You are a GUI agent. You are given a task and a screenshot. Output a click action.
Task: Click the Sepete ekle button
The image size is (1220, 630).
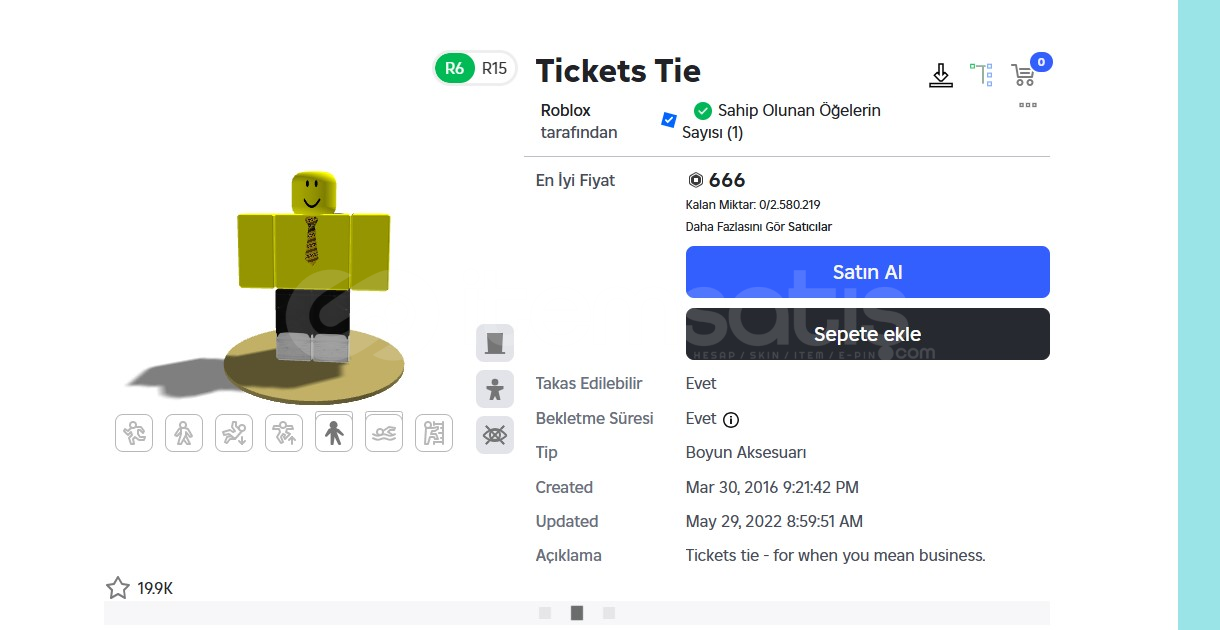[x=867, y=334]
